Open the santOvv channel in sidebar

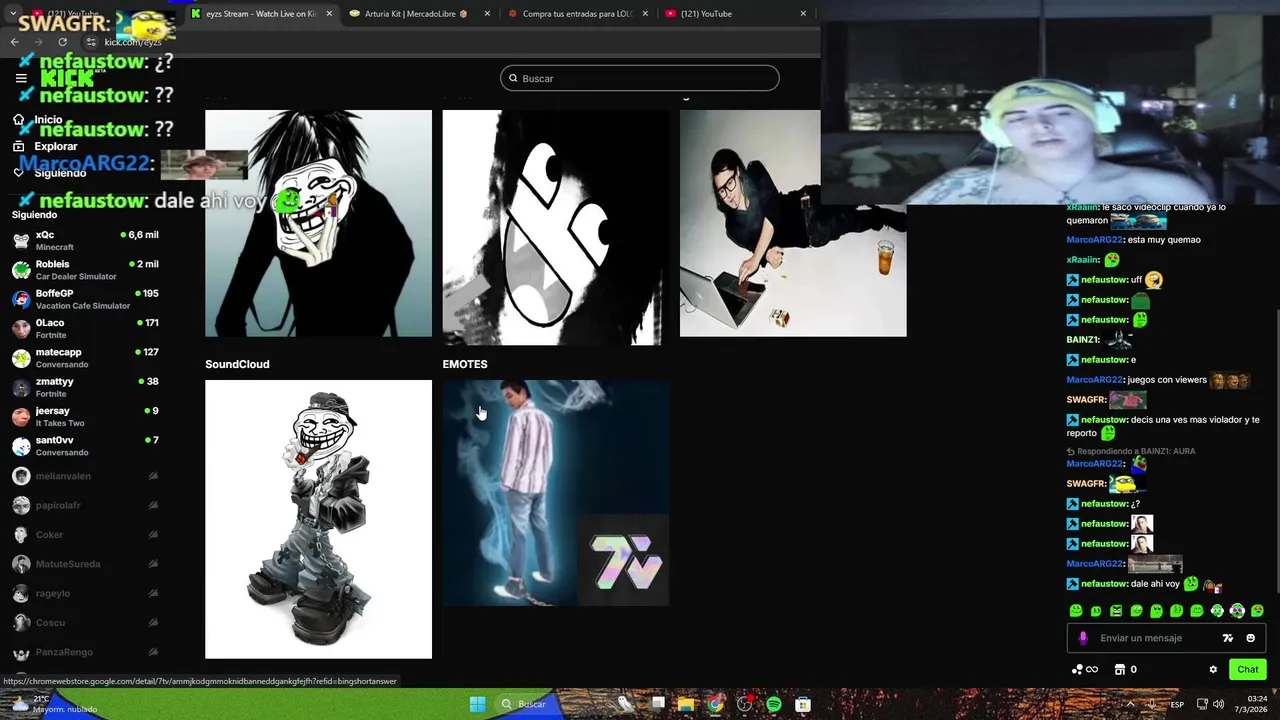click(x=85, y=446)
